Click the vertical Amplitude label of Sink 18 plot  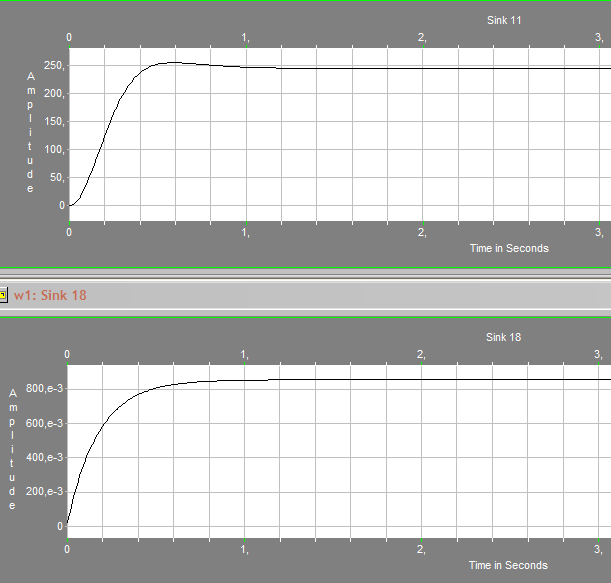pyautogui.click(x=12, y=449)
